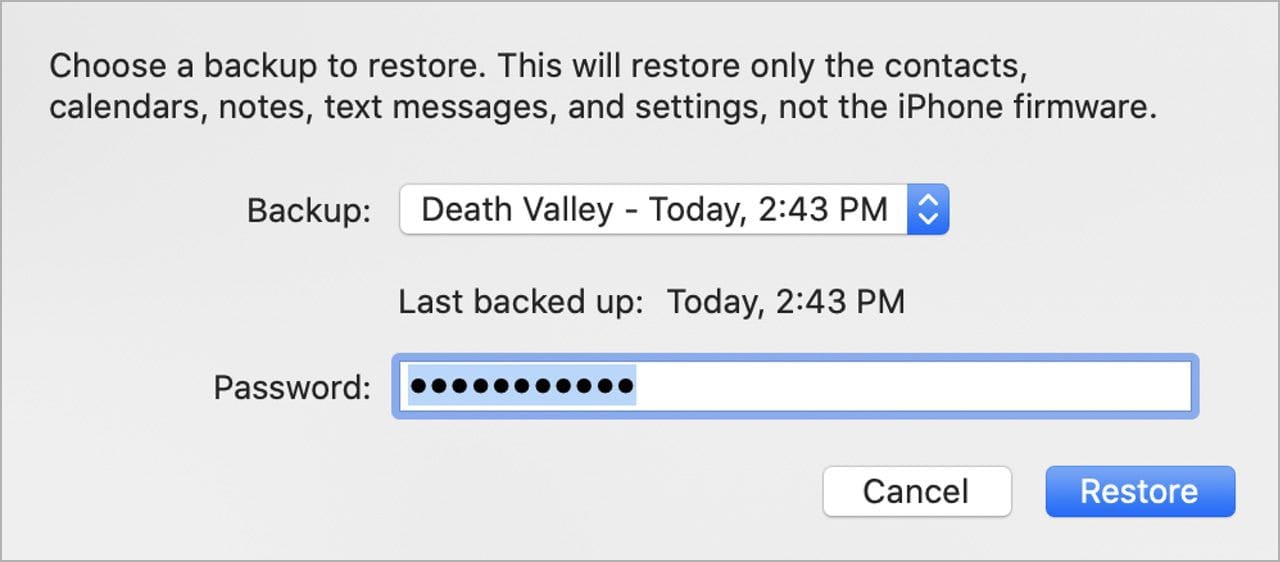This screenshot has width=1280, height=562.
Task: Click the "Backup:" label
Action: (309, 210)
